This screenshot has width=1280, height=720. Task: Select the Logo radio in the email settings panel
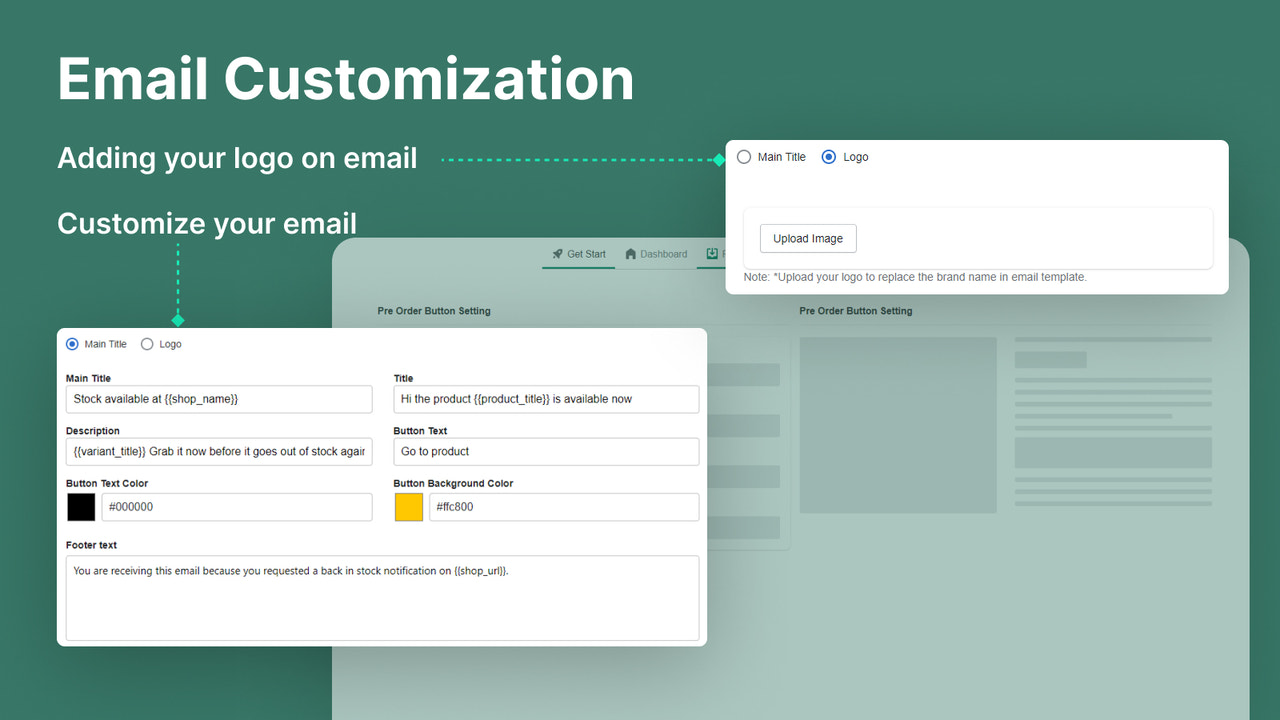tap(147, 344)
